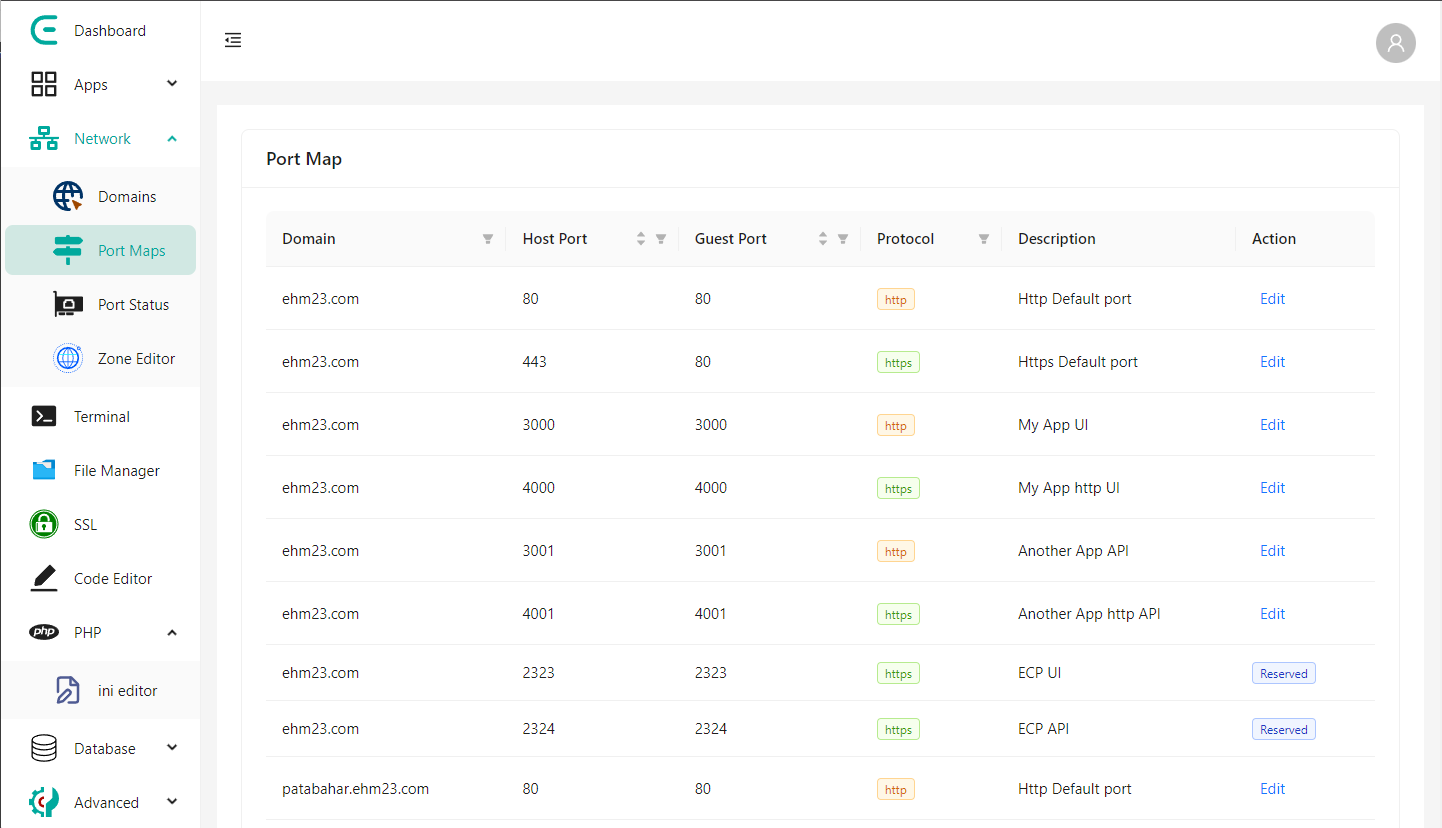Open ini editor menu item
Screen dimensions: 1442x828
[127, 691]
